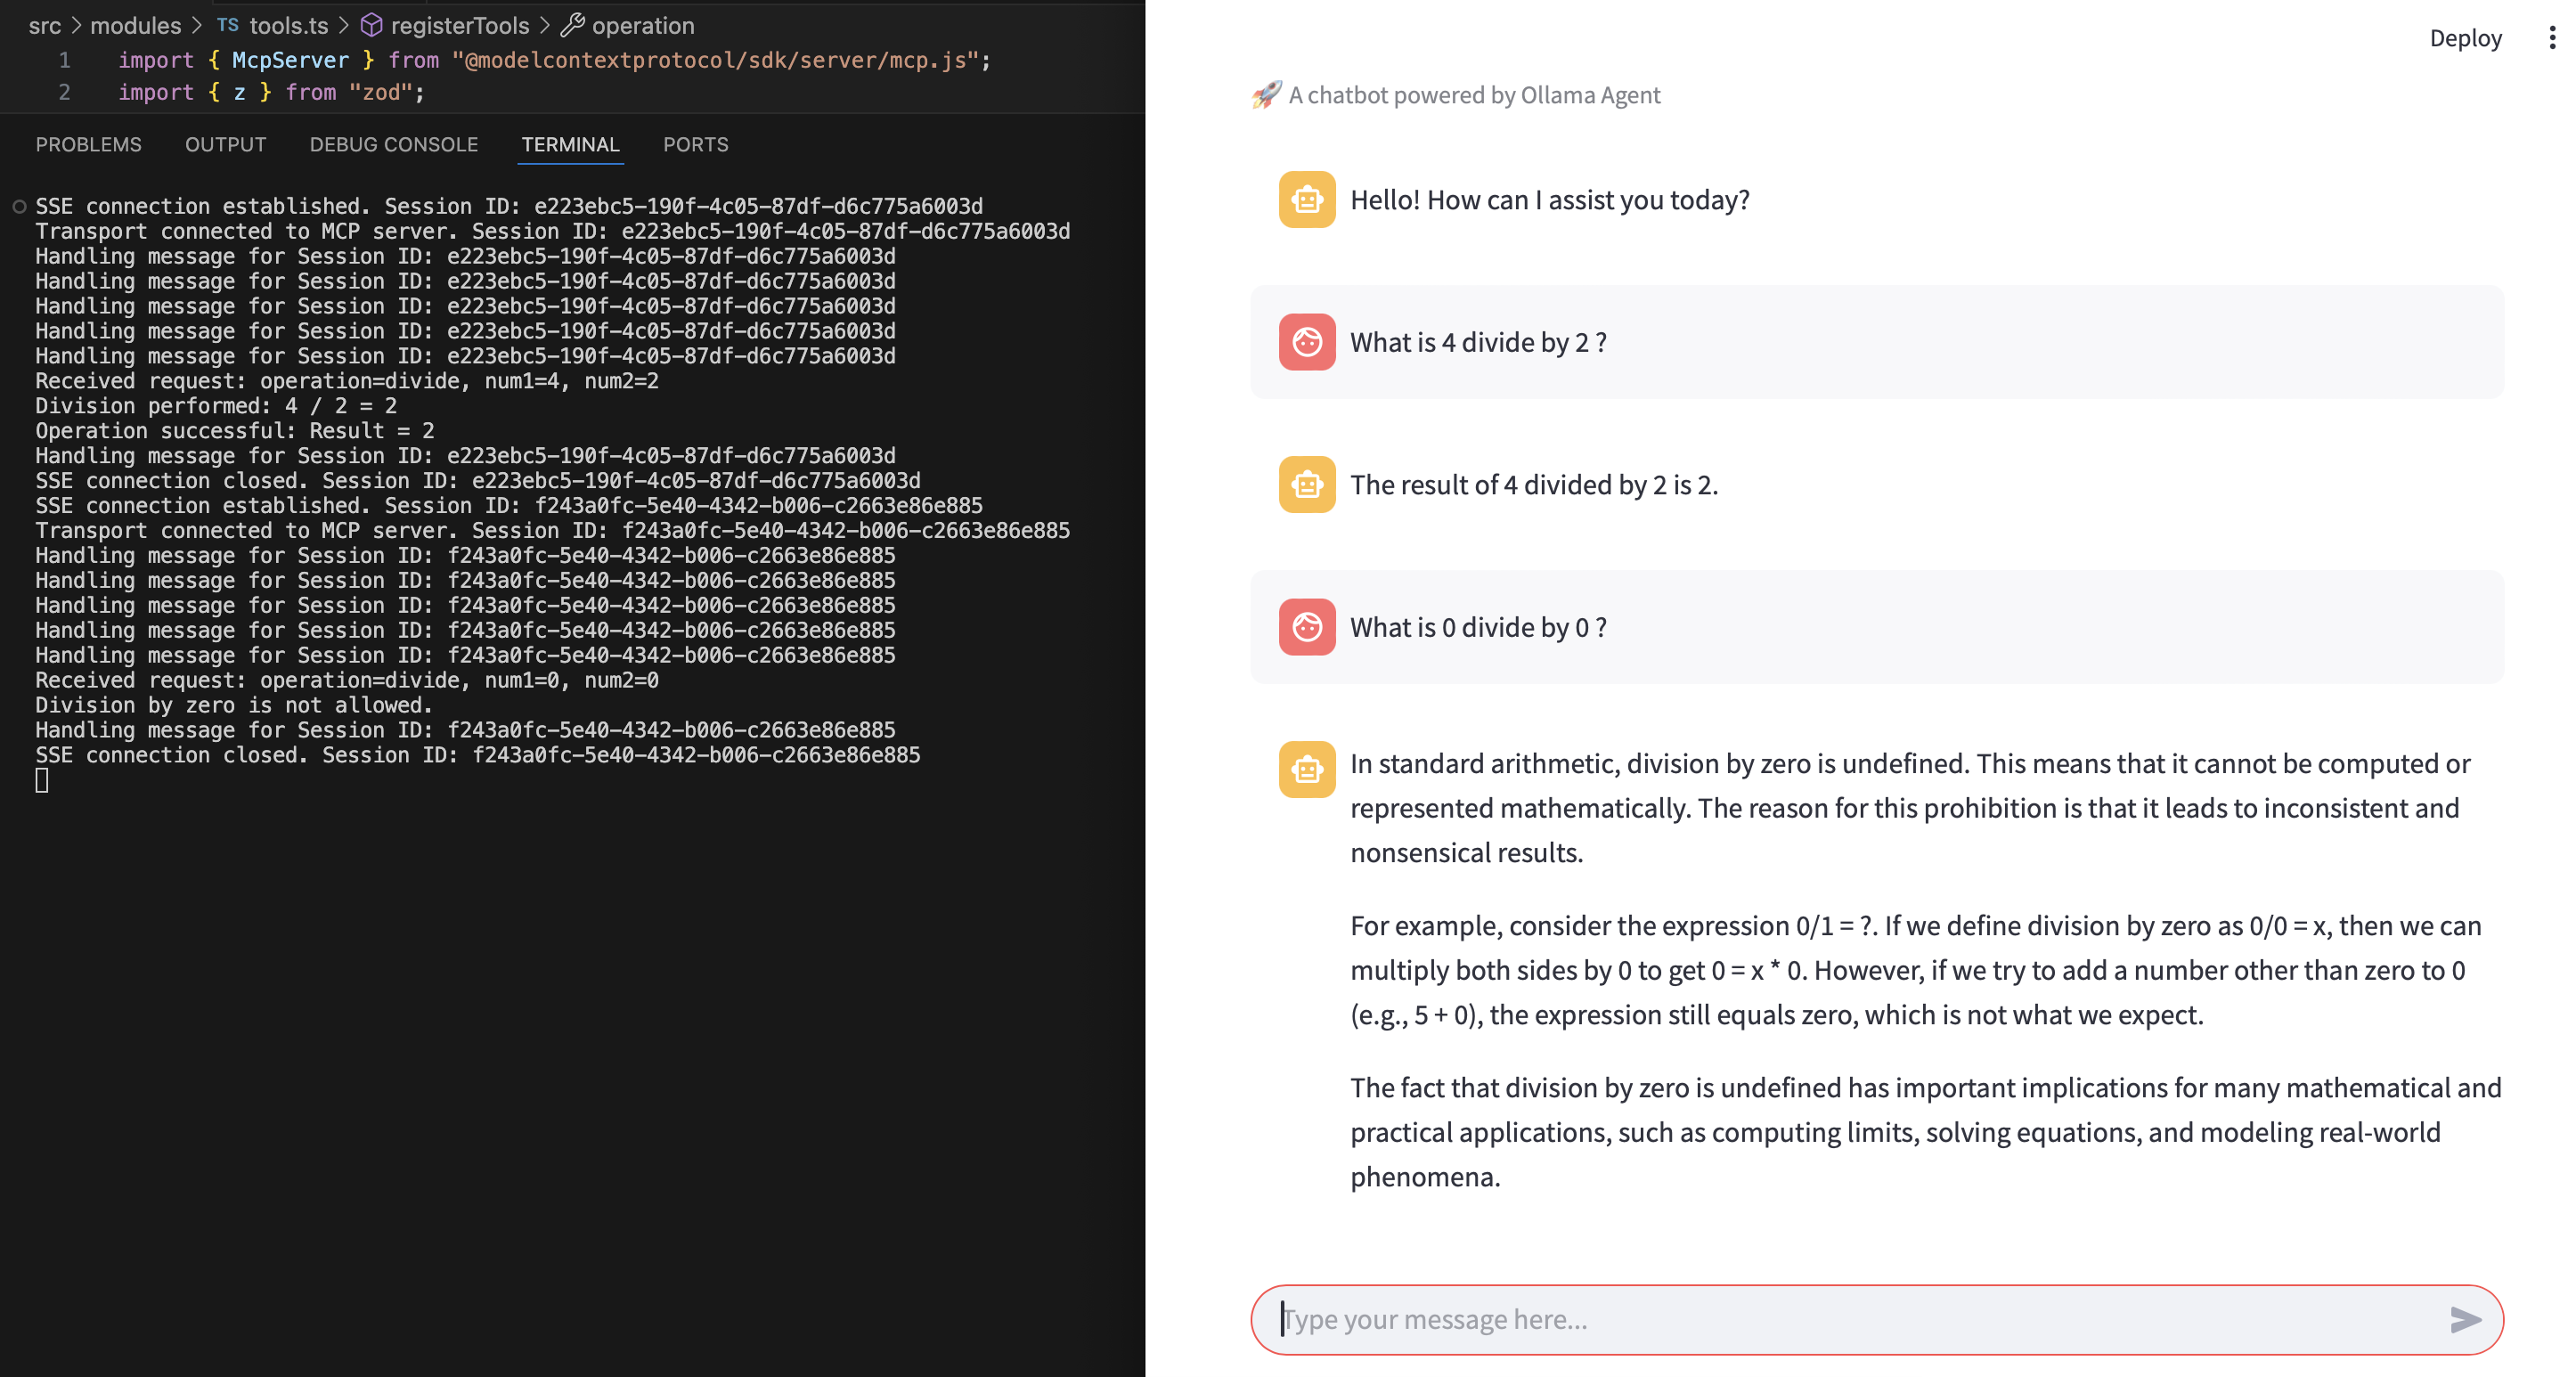Click "Received request: operation=divide, num1=0, num2=0" line
The image size is (2576, 1377).
click(347, 681)
